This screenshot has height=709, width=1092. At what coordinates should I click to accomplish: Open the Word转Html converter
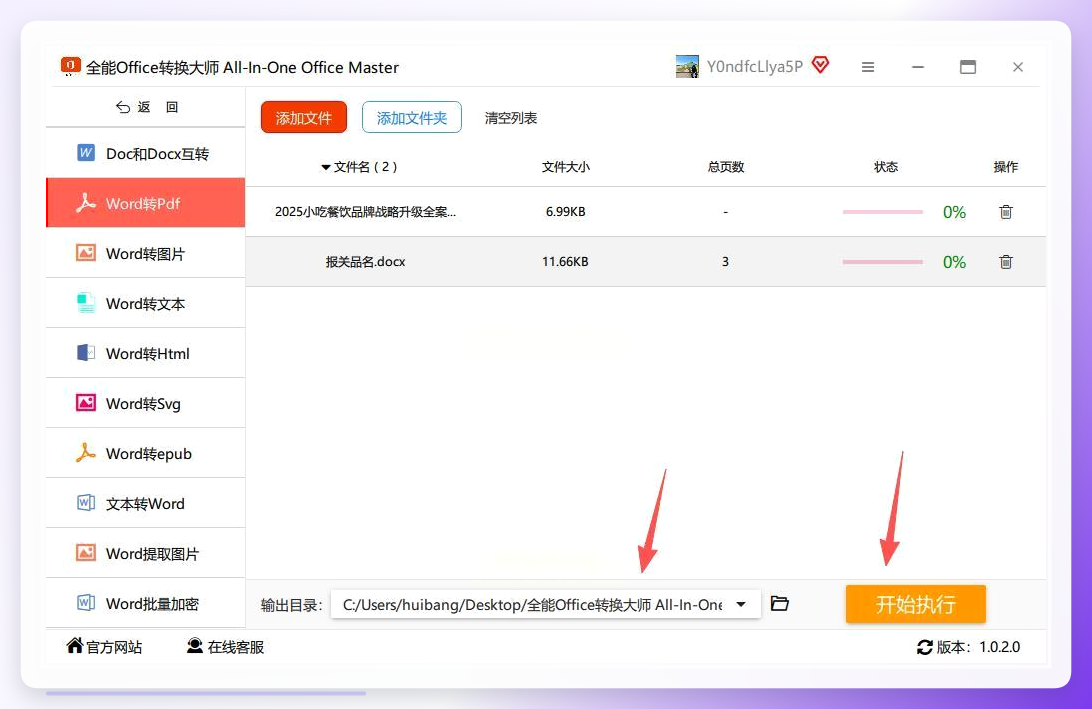(146, 354)
